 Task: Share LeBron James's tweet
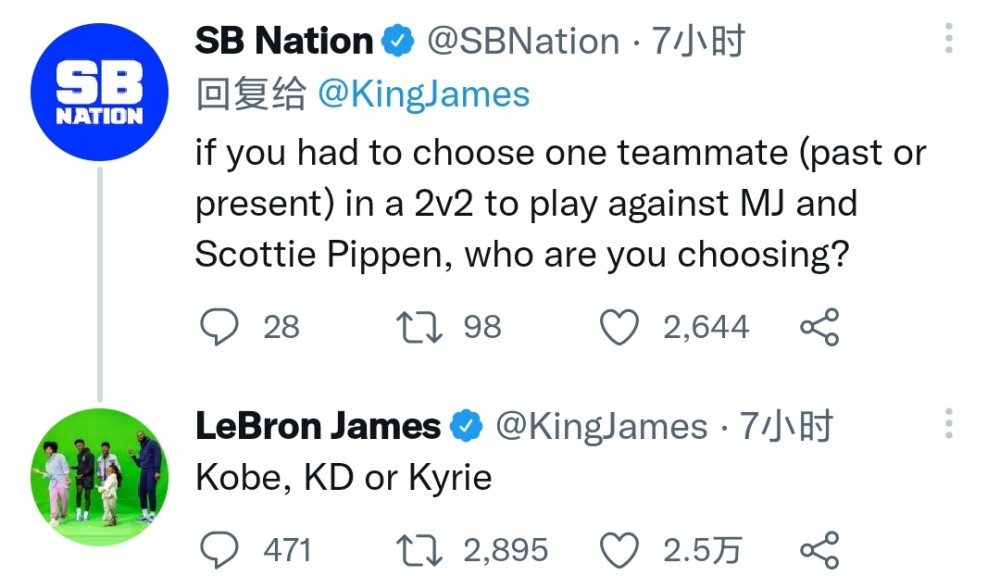click(820, 550)
